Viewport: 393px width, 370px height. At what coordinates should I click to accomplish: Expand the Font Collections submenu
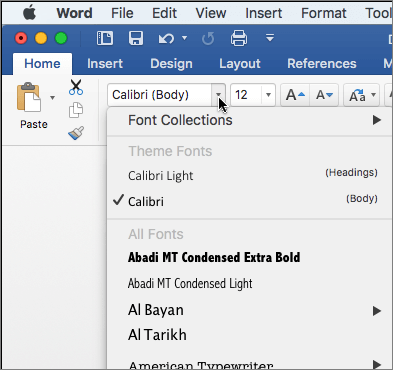tap(250, 120)
